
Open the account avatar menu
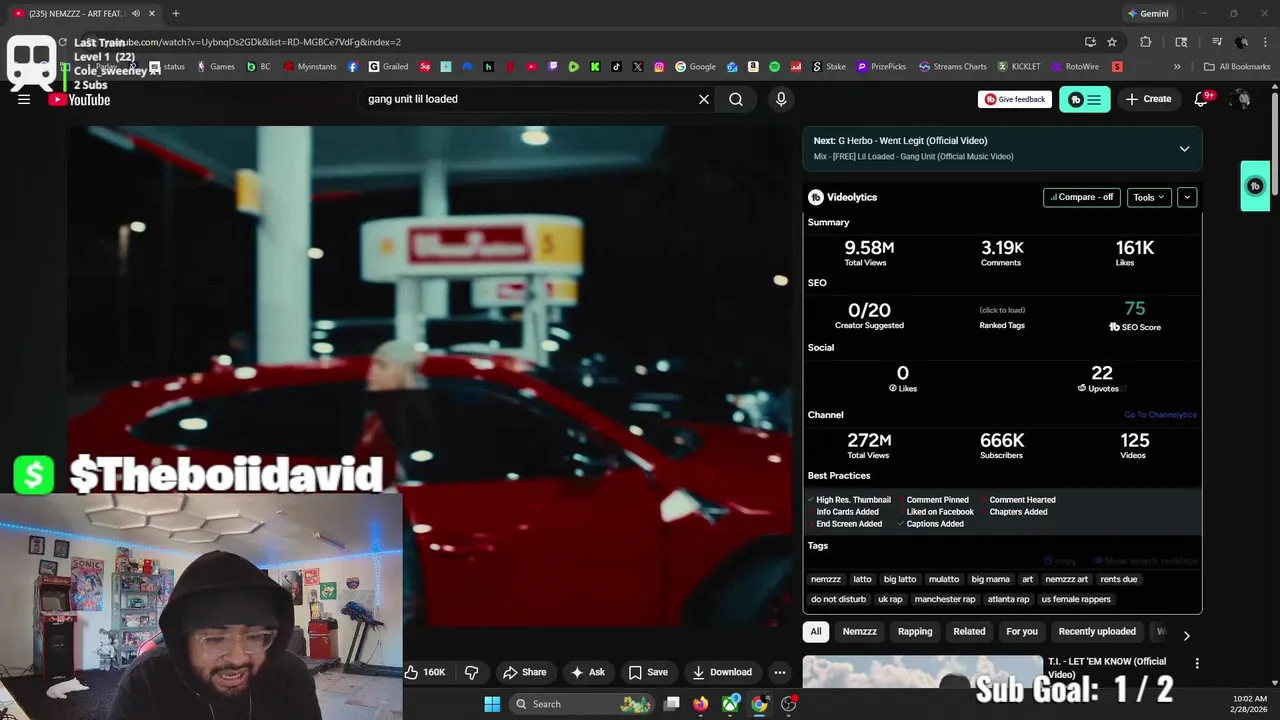[x=1241, y=99]
